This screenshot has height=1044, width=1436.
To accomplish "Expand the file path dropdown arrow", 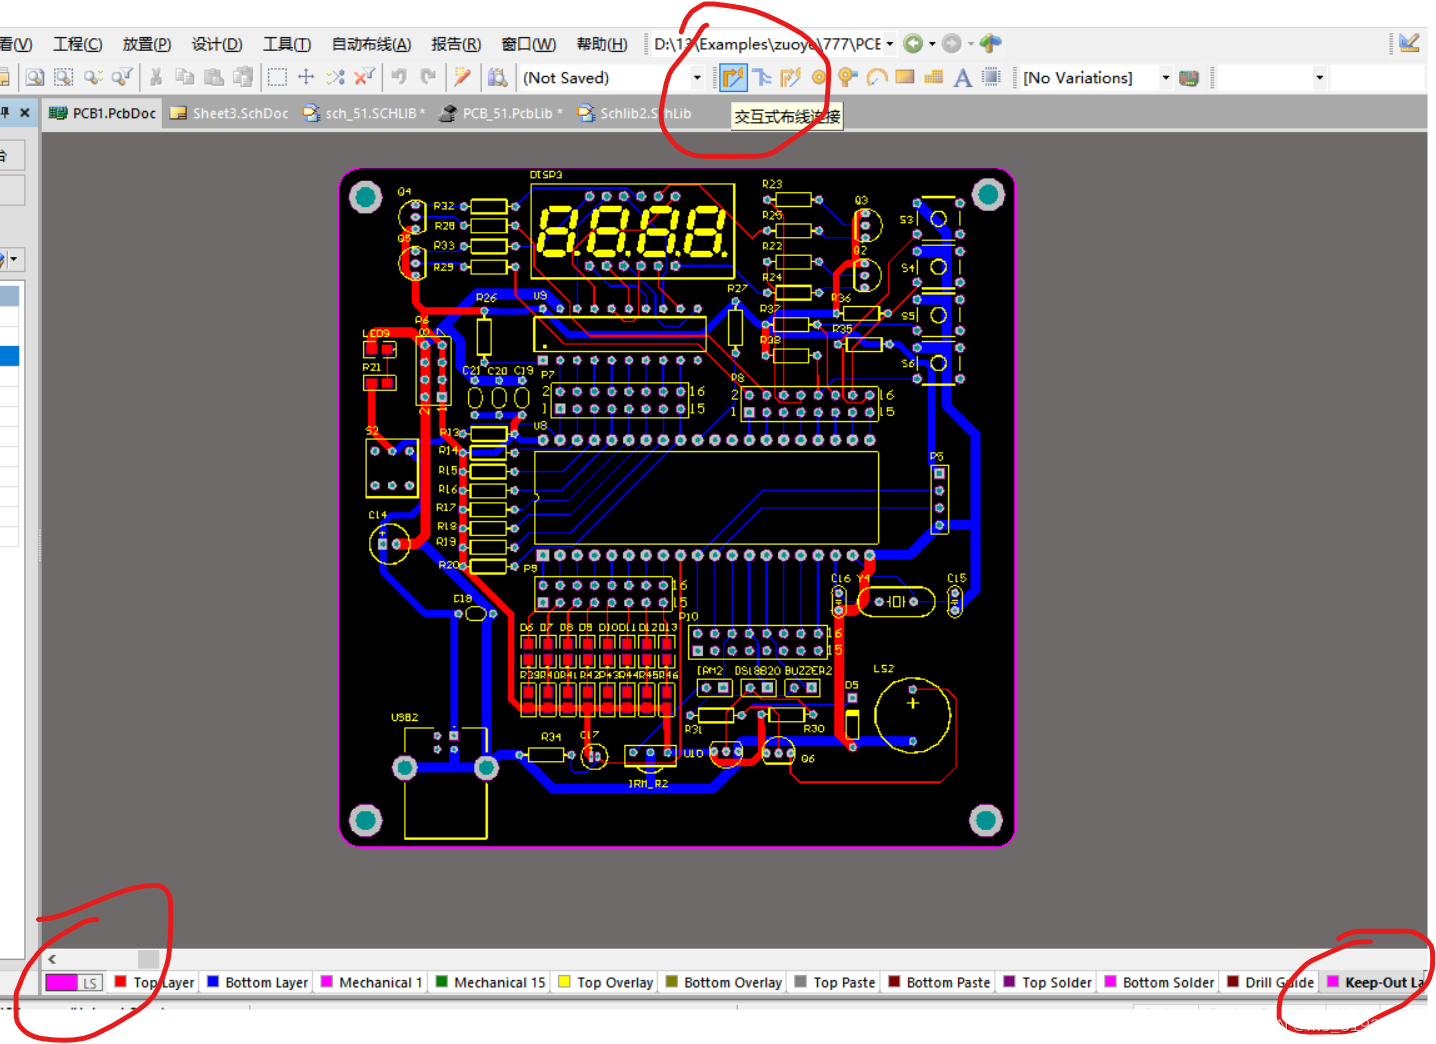I will pos(889,44).
